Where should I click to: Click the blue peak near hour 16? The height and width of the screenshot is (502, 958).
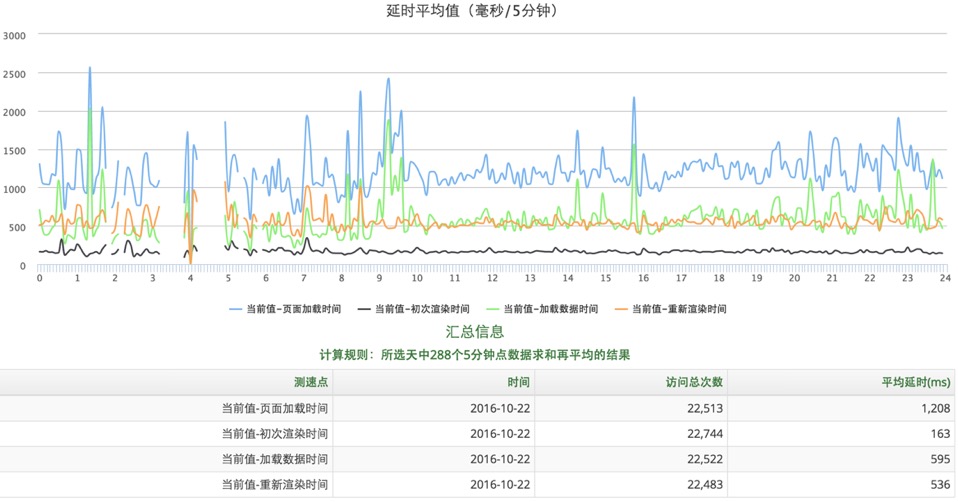pos(634,99)
